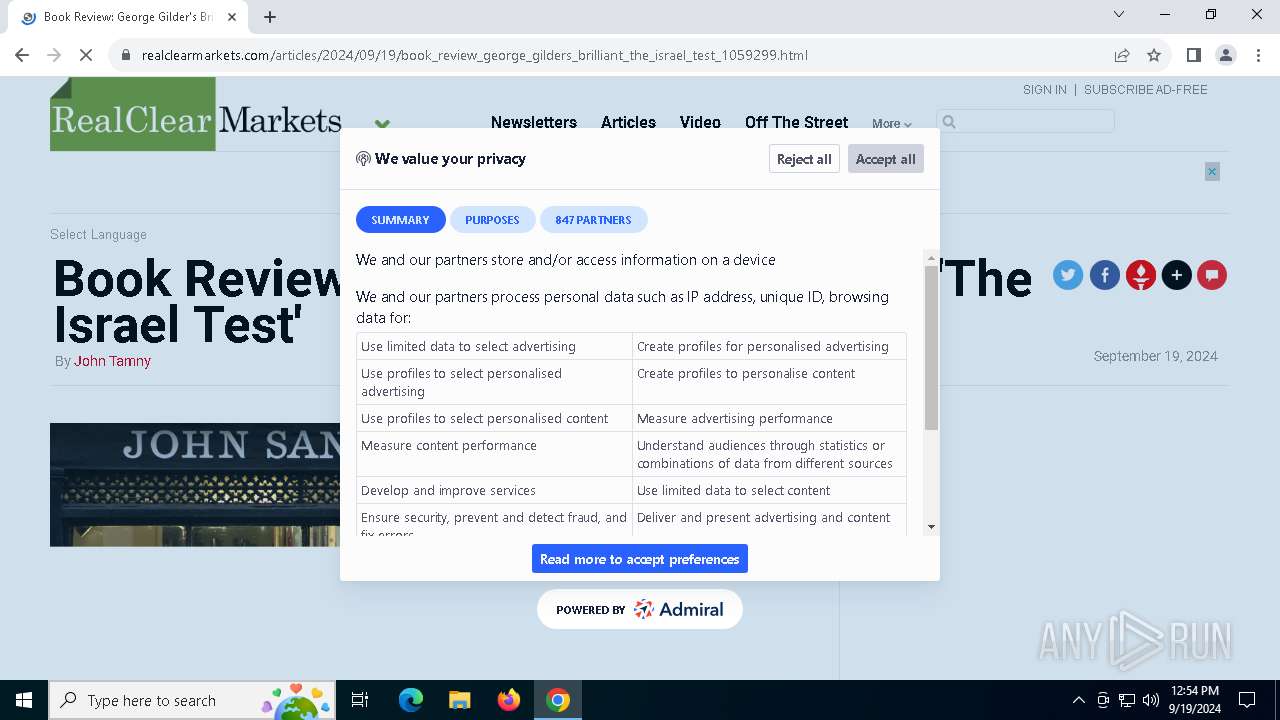This screenshot has width=1280, height=720.
Task: Switch to PURPOSES tab
Action: point(492,219)
